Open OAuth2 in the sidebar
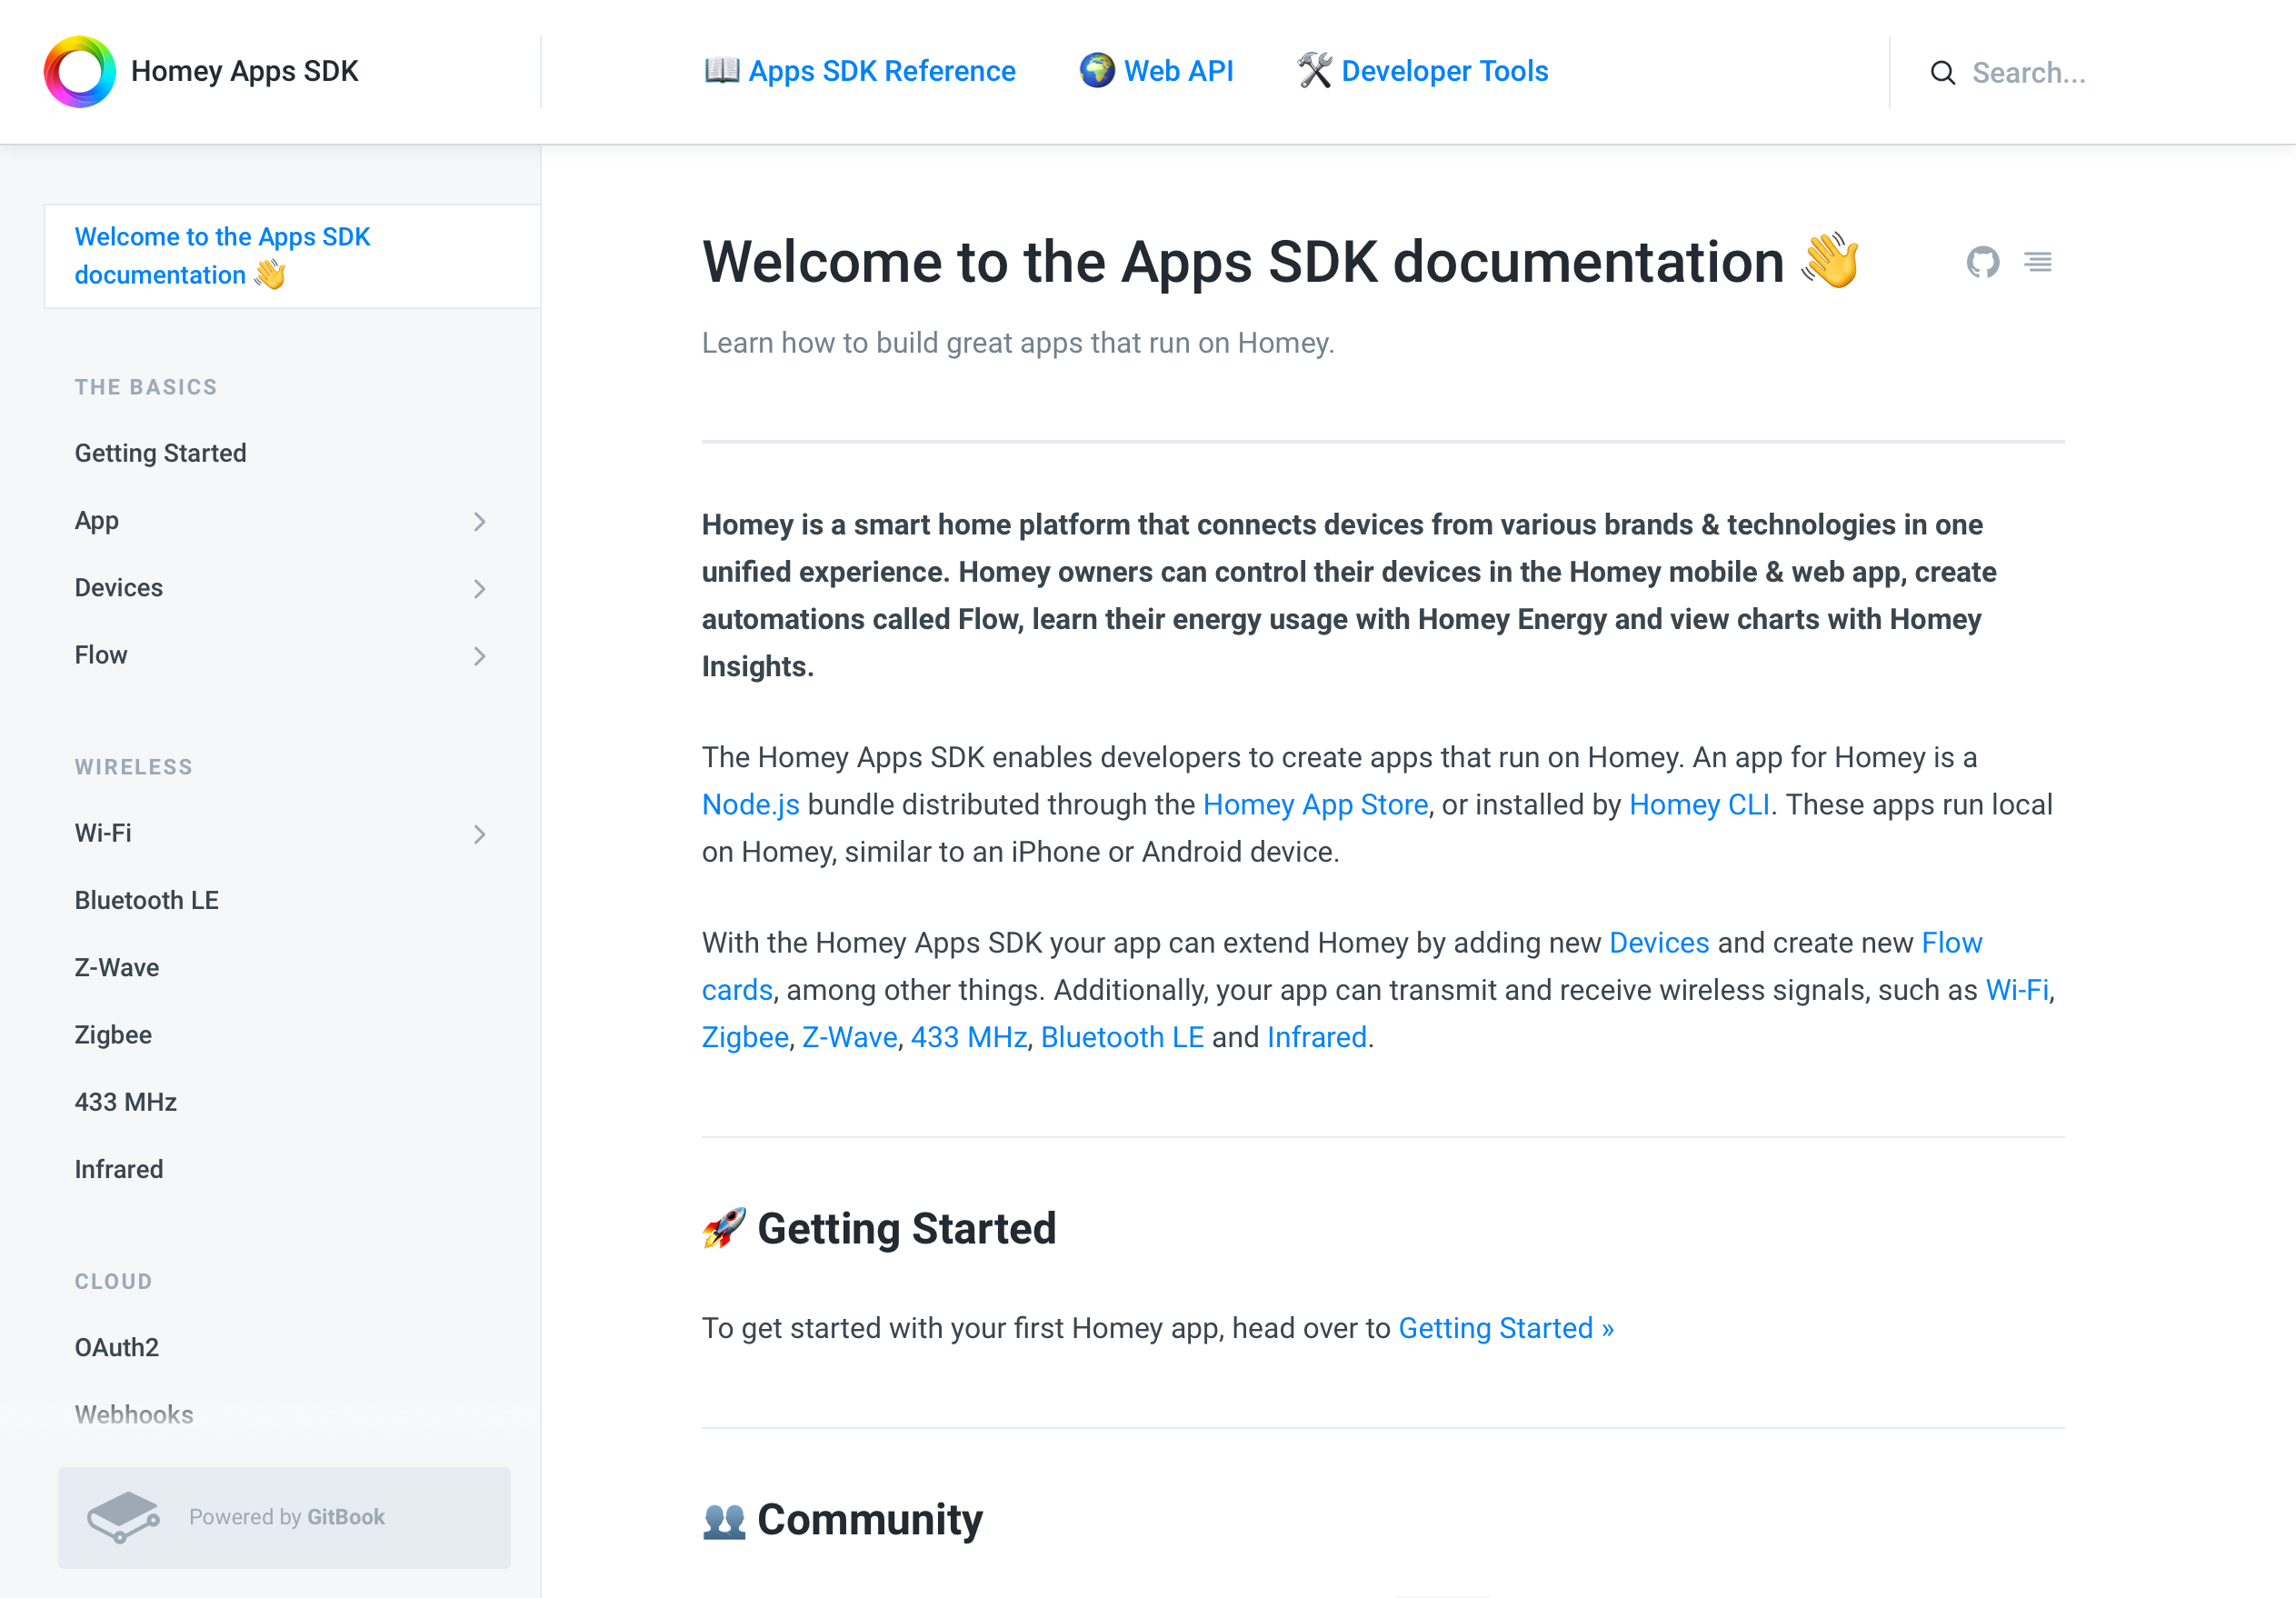The image size is (2296, 1598). point(117,1347)
